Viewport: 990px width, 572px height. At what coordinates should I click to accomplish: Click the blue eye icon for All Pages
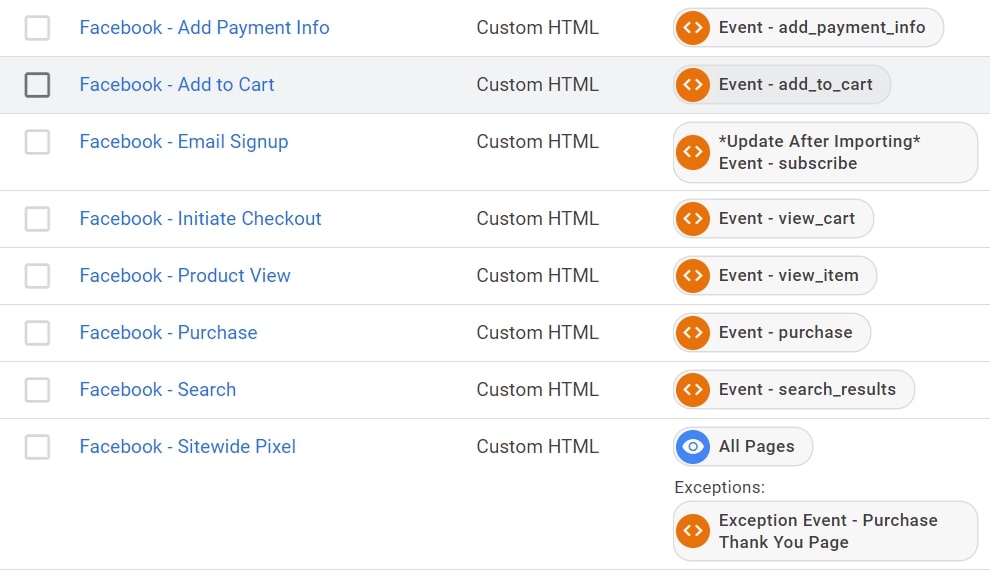(x=693, y=446)
